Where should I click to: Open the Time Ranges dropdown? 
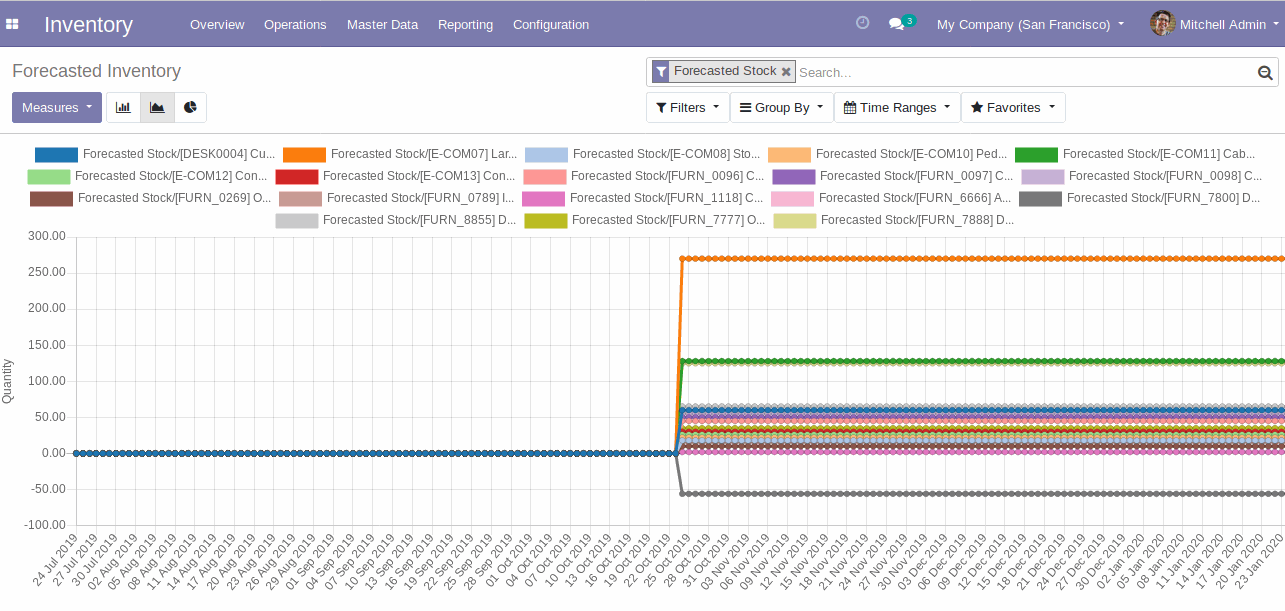pos(897,108)
